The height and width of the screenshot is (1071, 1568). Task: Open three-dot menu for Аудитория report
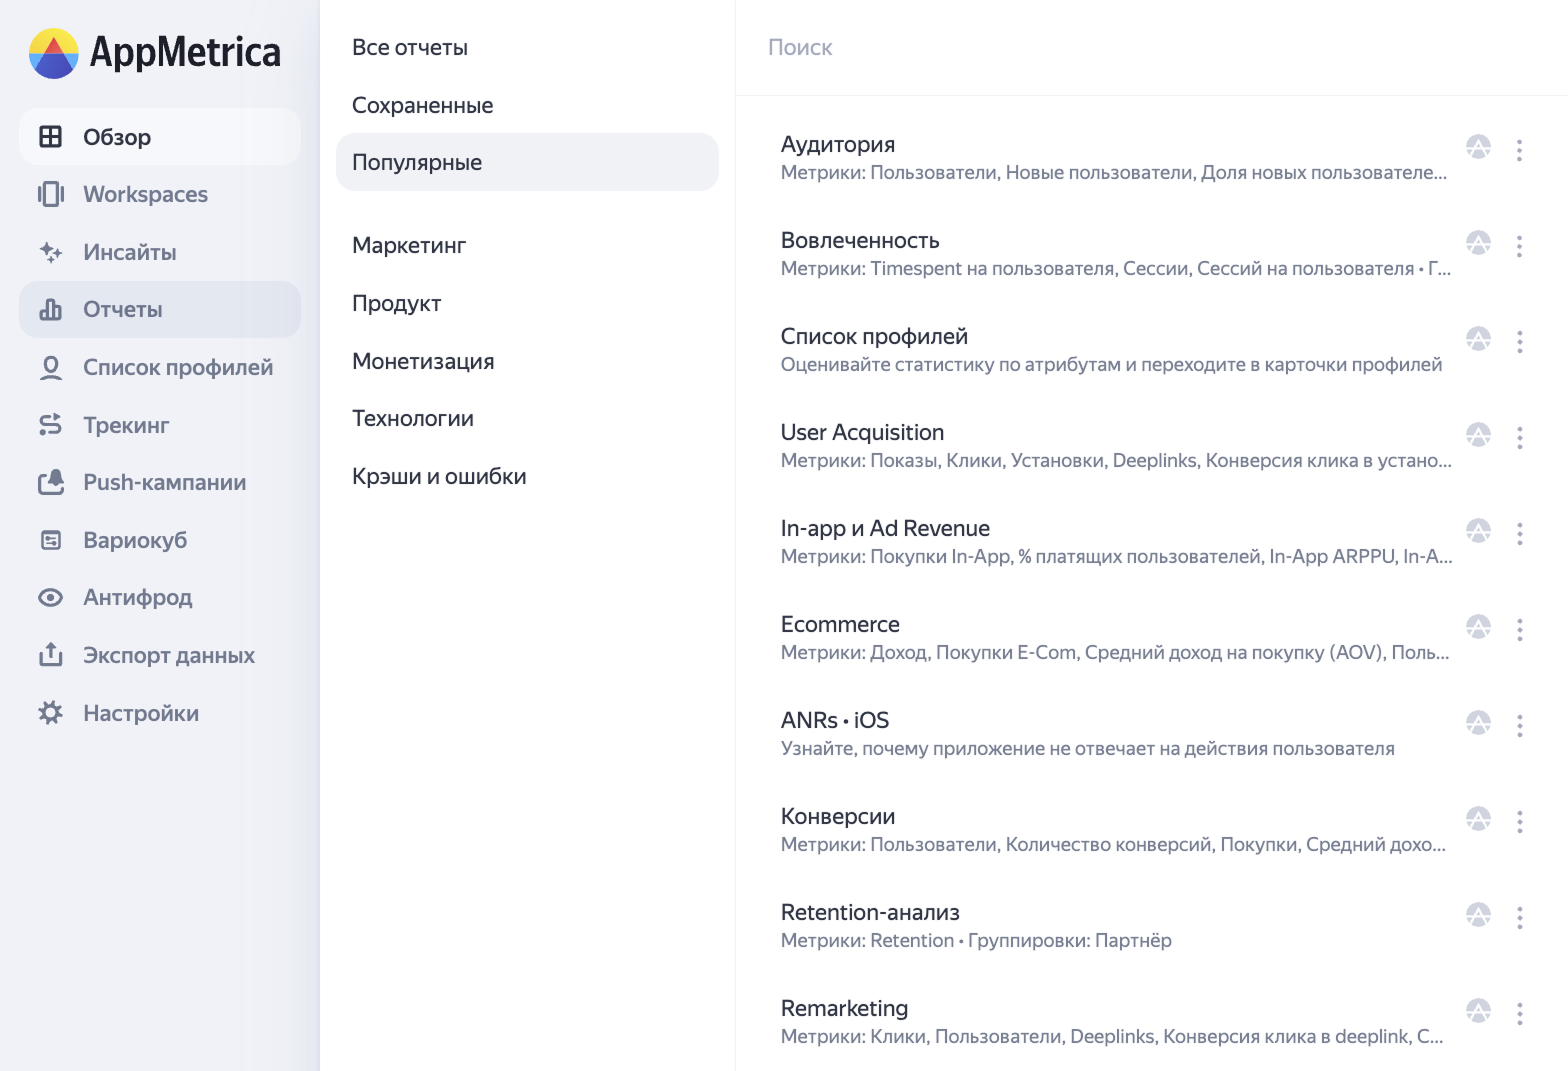coord(1519,150)
